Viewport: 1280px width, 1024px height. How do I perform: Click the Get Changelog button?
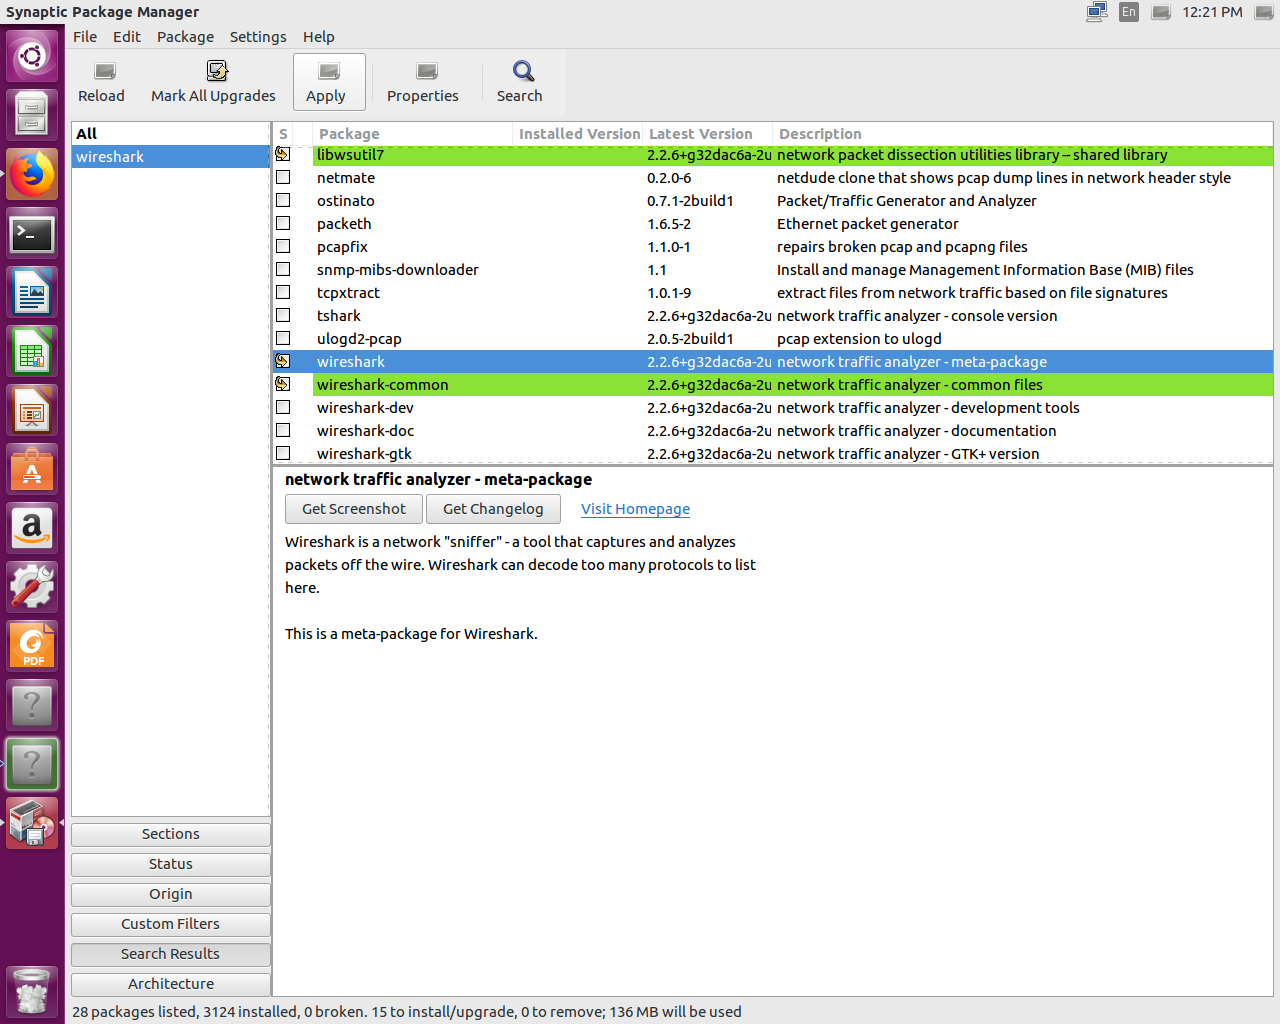[493, 509]
